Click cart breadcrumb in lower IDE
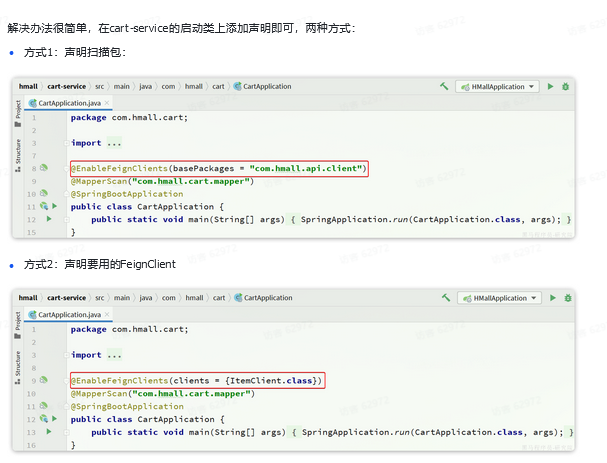607x463 pixels. (219, 298)
